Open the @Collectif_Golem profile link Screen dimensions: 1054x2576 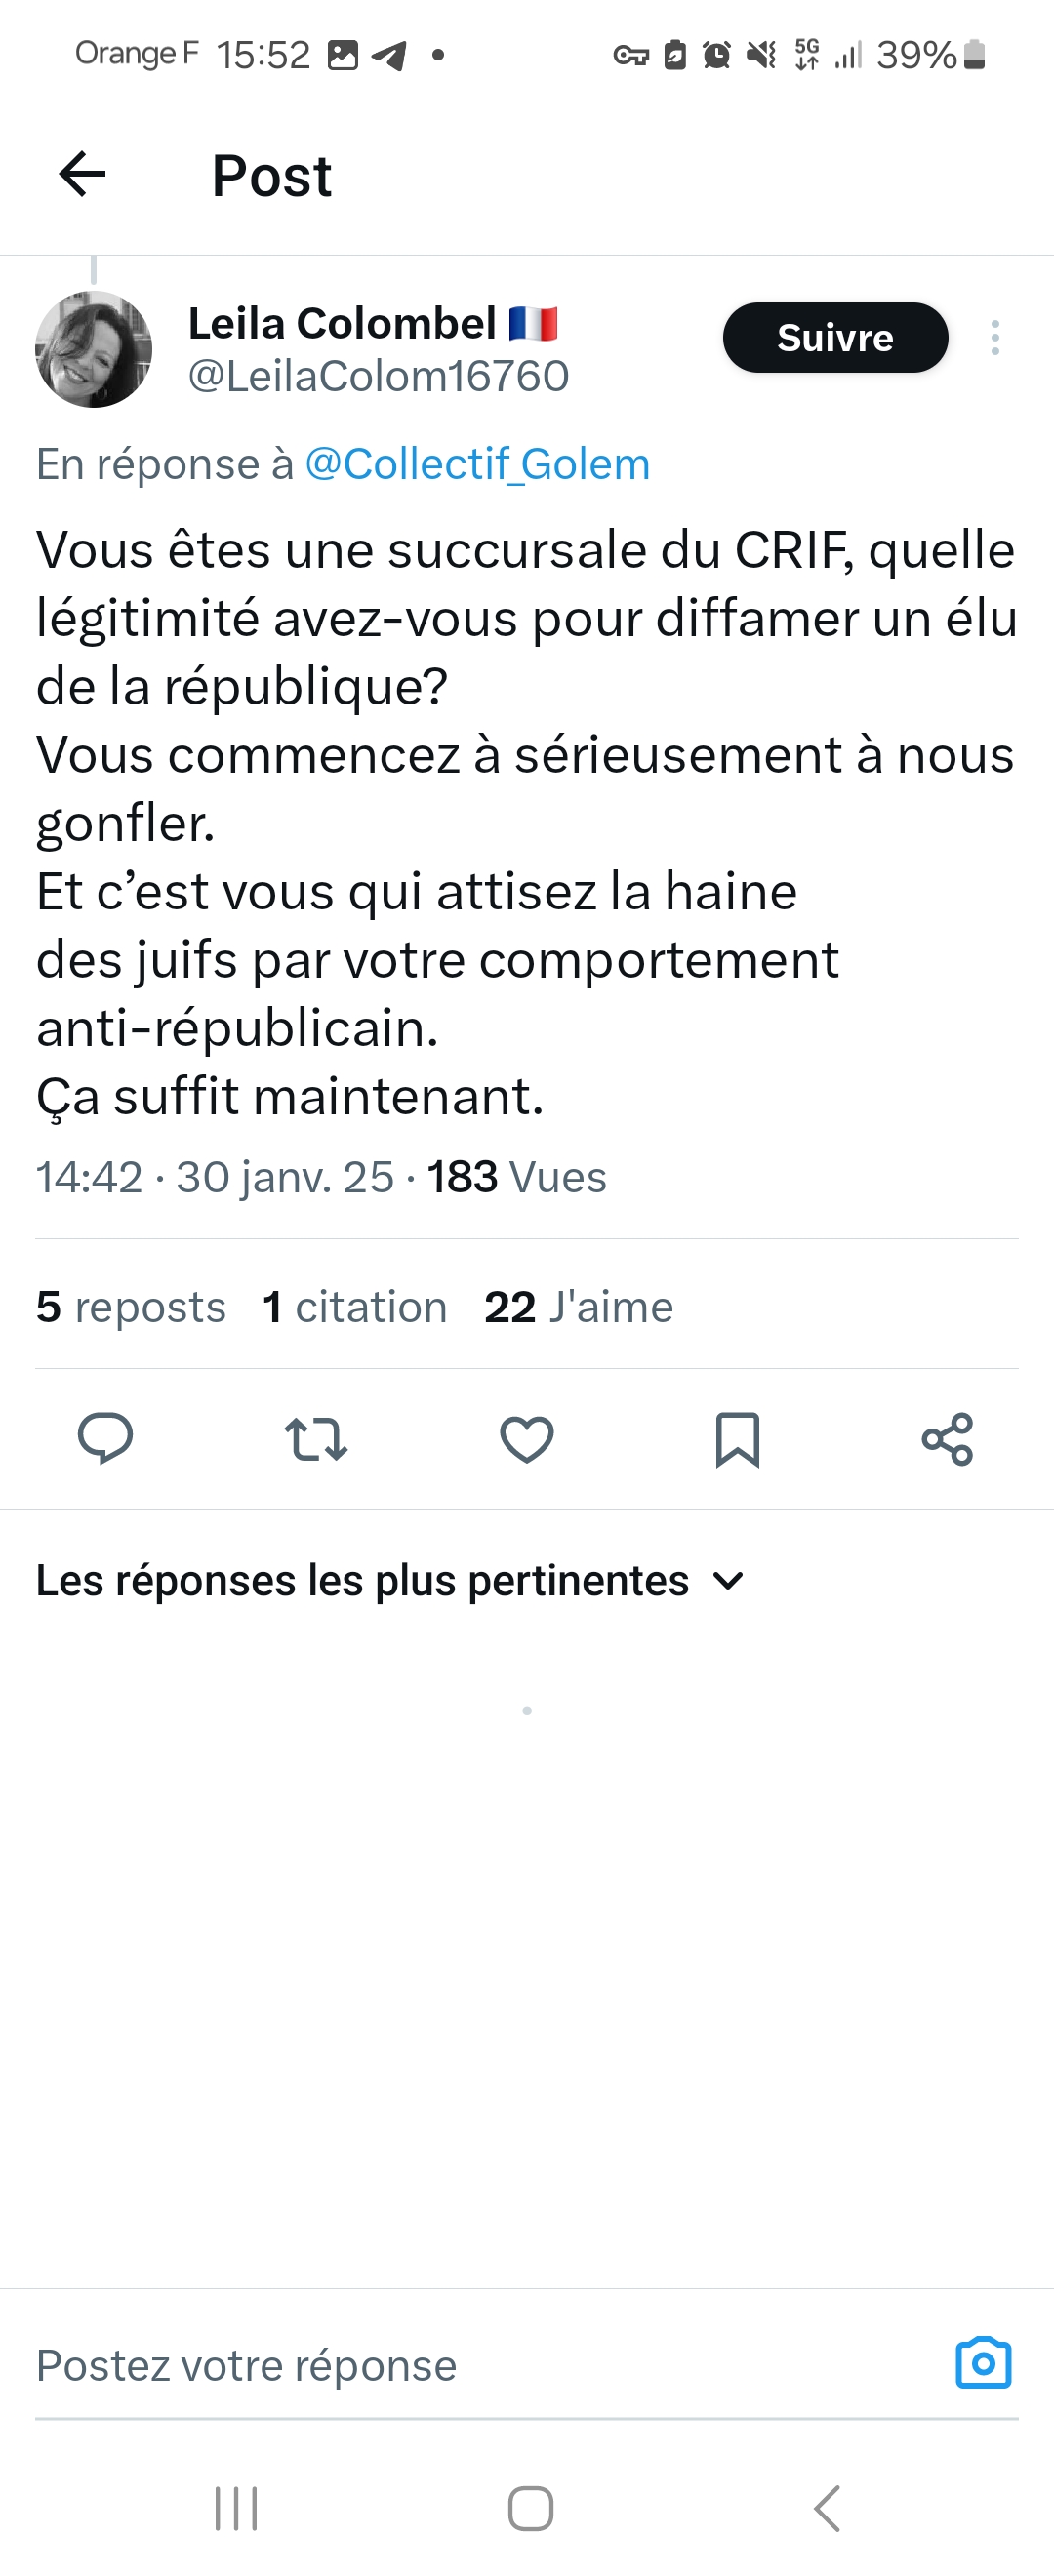[x=477, y=464]
